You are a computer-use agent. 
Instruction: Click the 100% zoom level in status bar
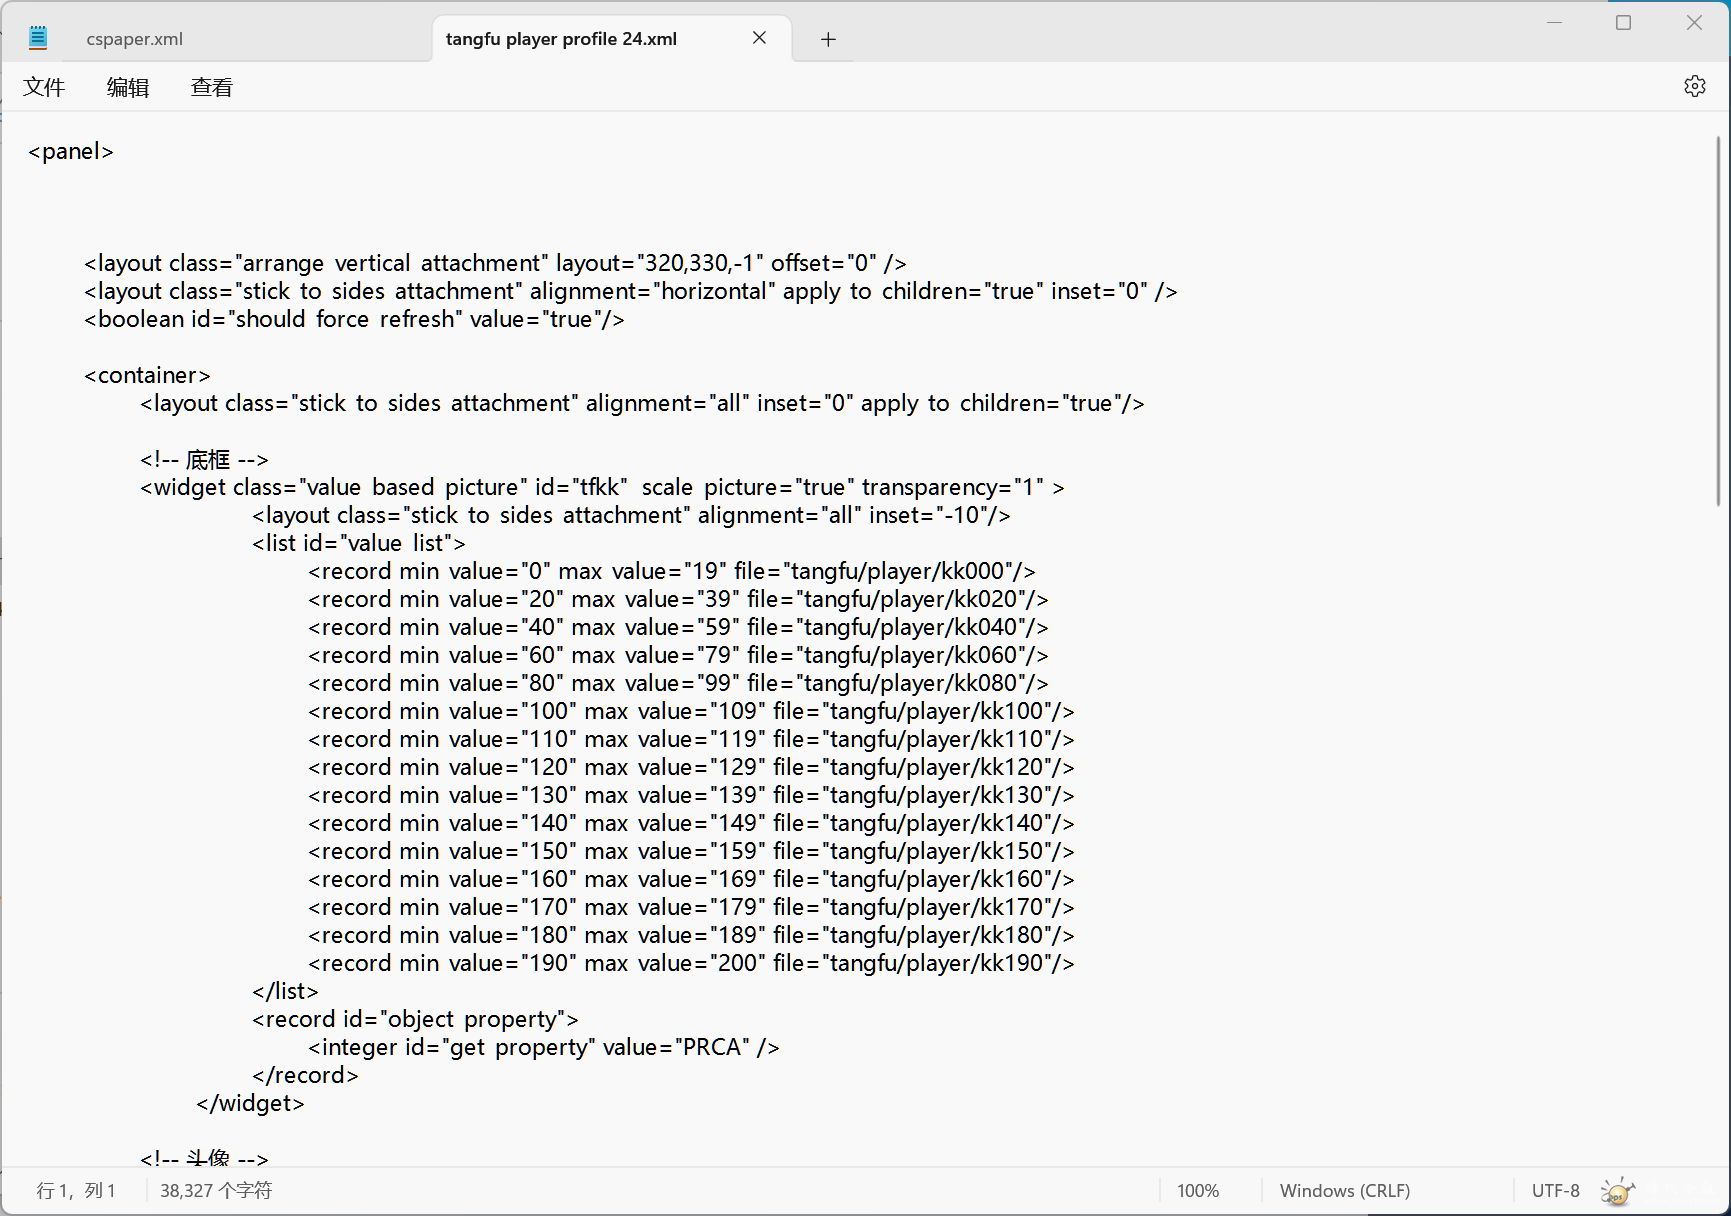[x=1197, y=1191]
